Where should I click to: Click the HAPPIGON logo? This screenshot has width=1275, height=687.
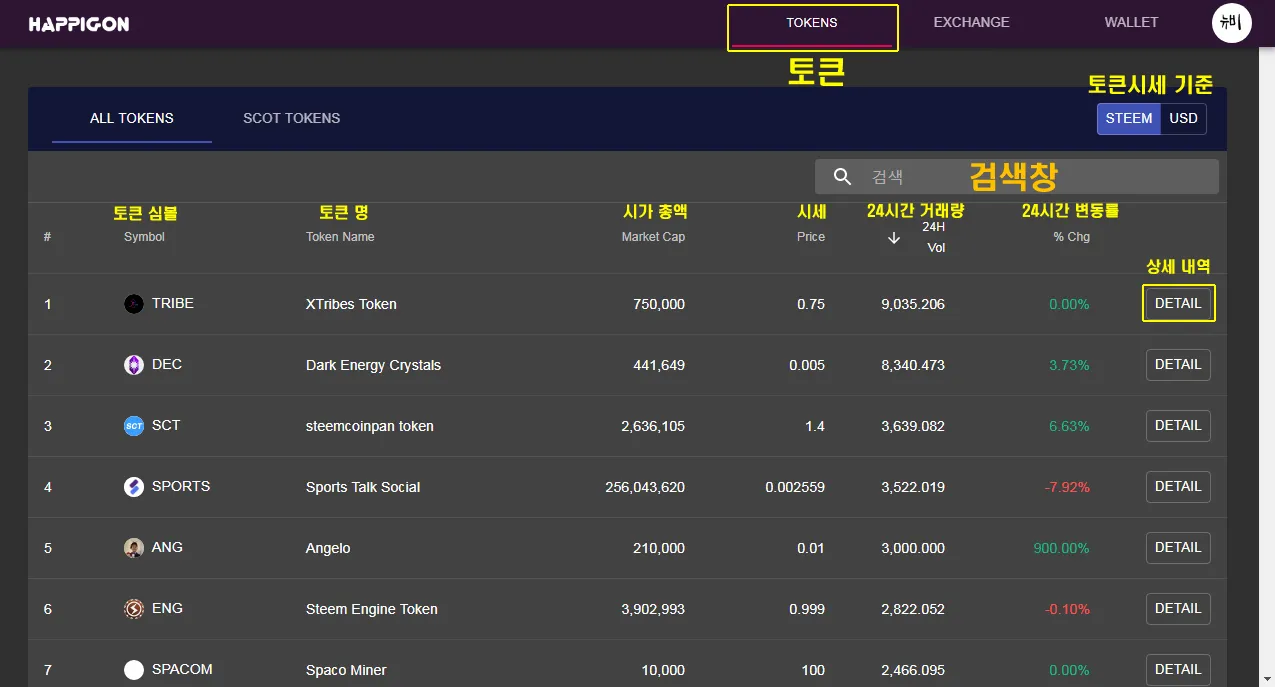coord(79,24)
